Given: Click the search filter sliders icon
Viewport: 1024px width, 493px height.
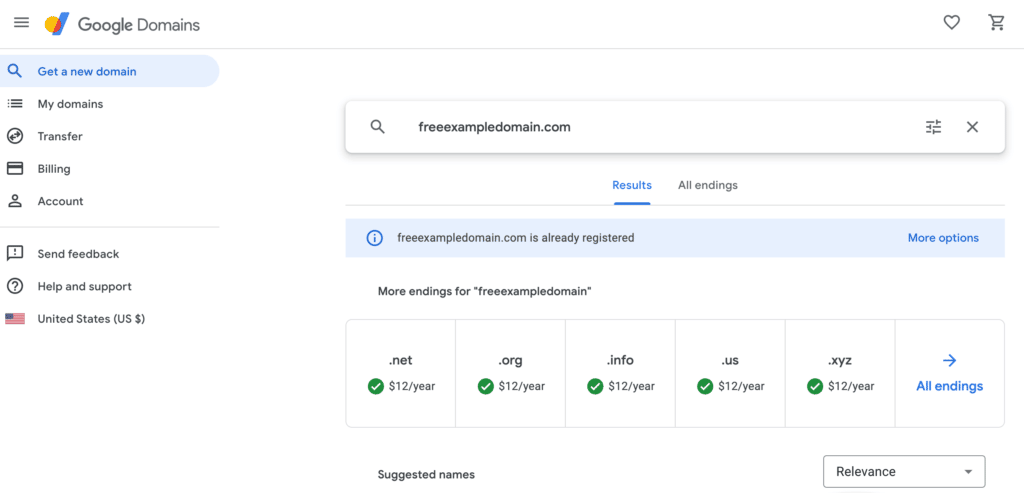Looking at the screenshot, I should click(934, 127).
